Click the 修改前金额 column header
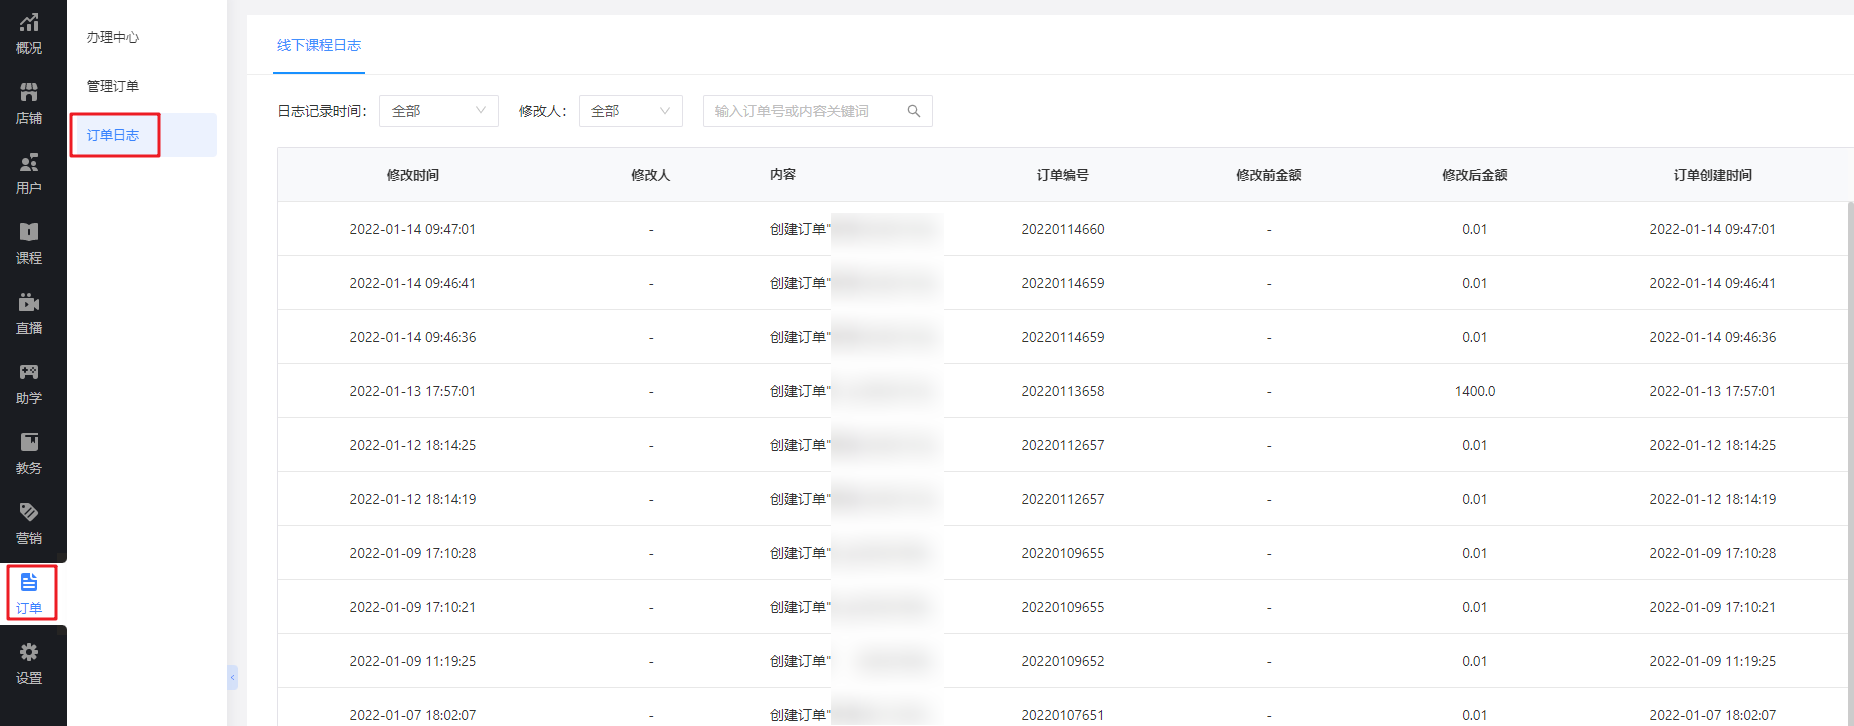 [1269, 175]
